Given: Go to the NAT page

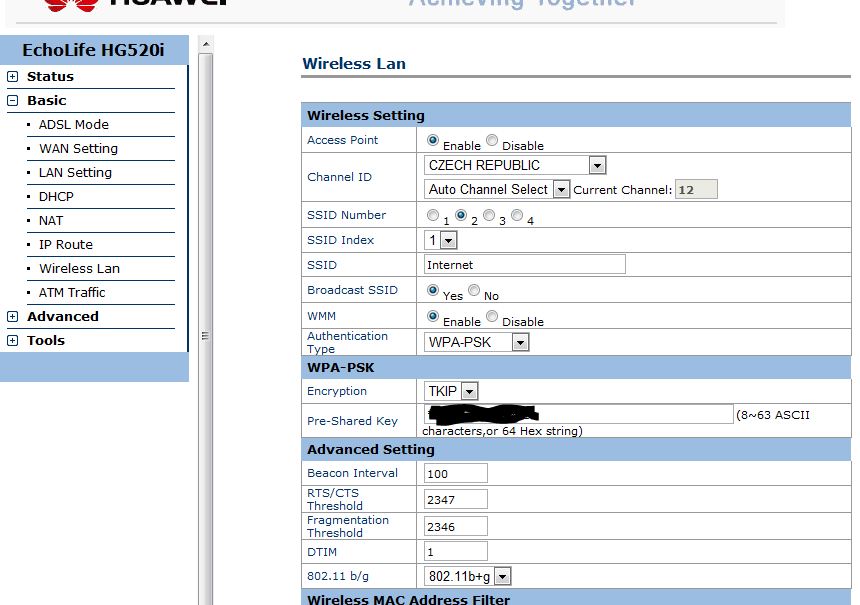Looking at the screenshot, I should click(51, 220).
